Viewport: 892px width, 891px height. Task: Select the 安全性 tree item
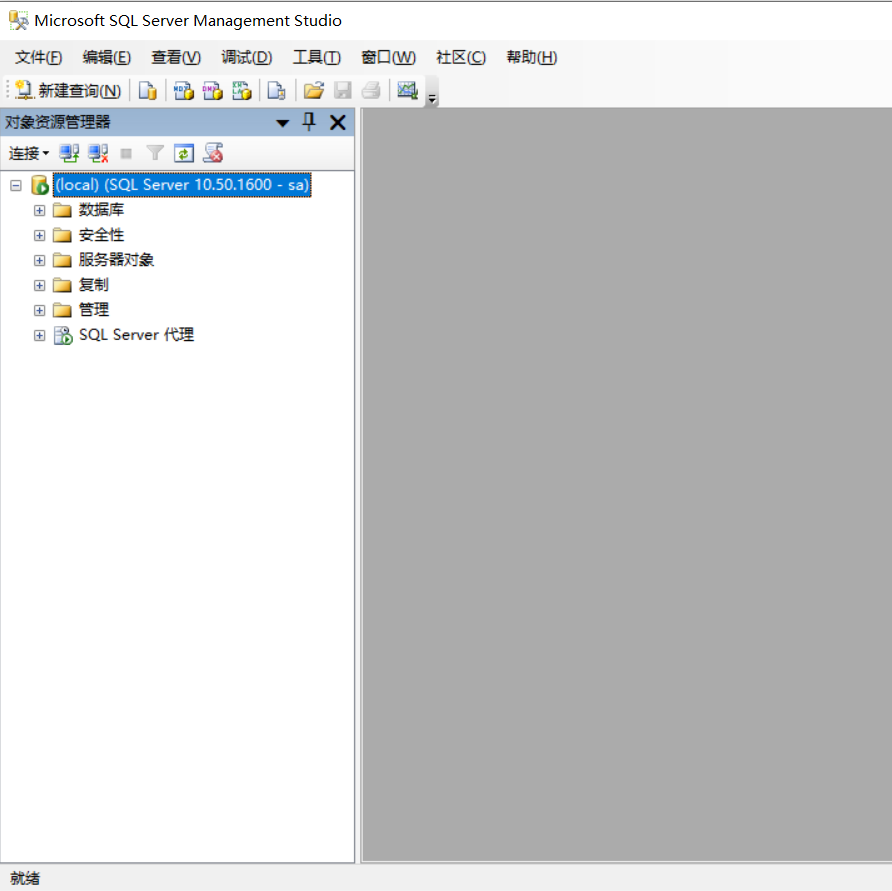pos(101,235)
